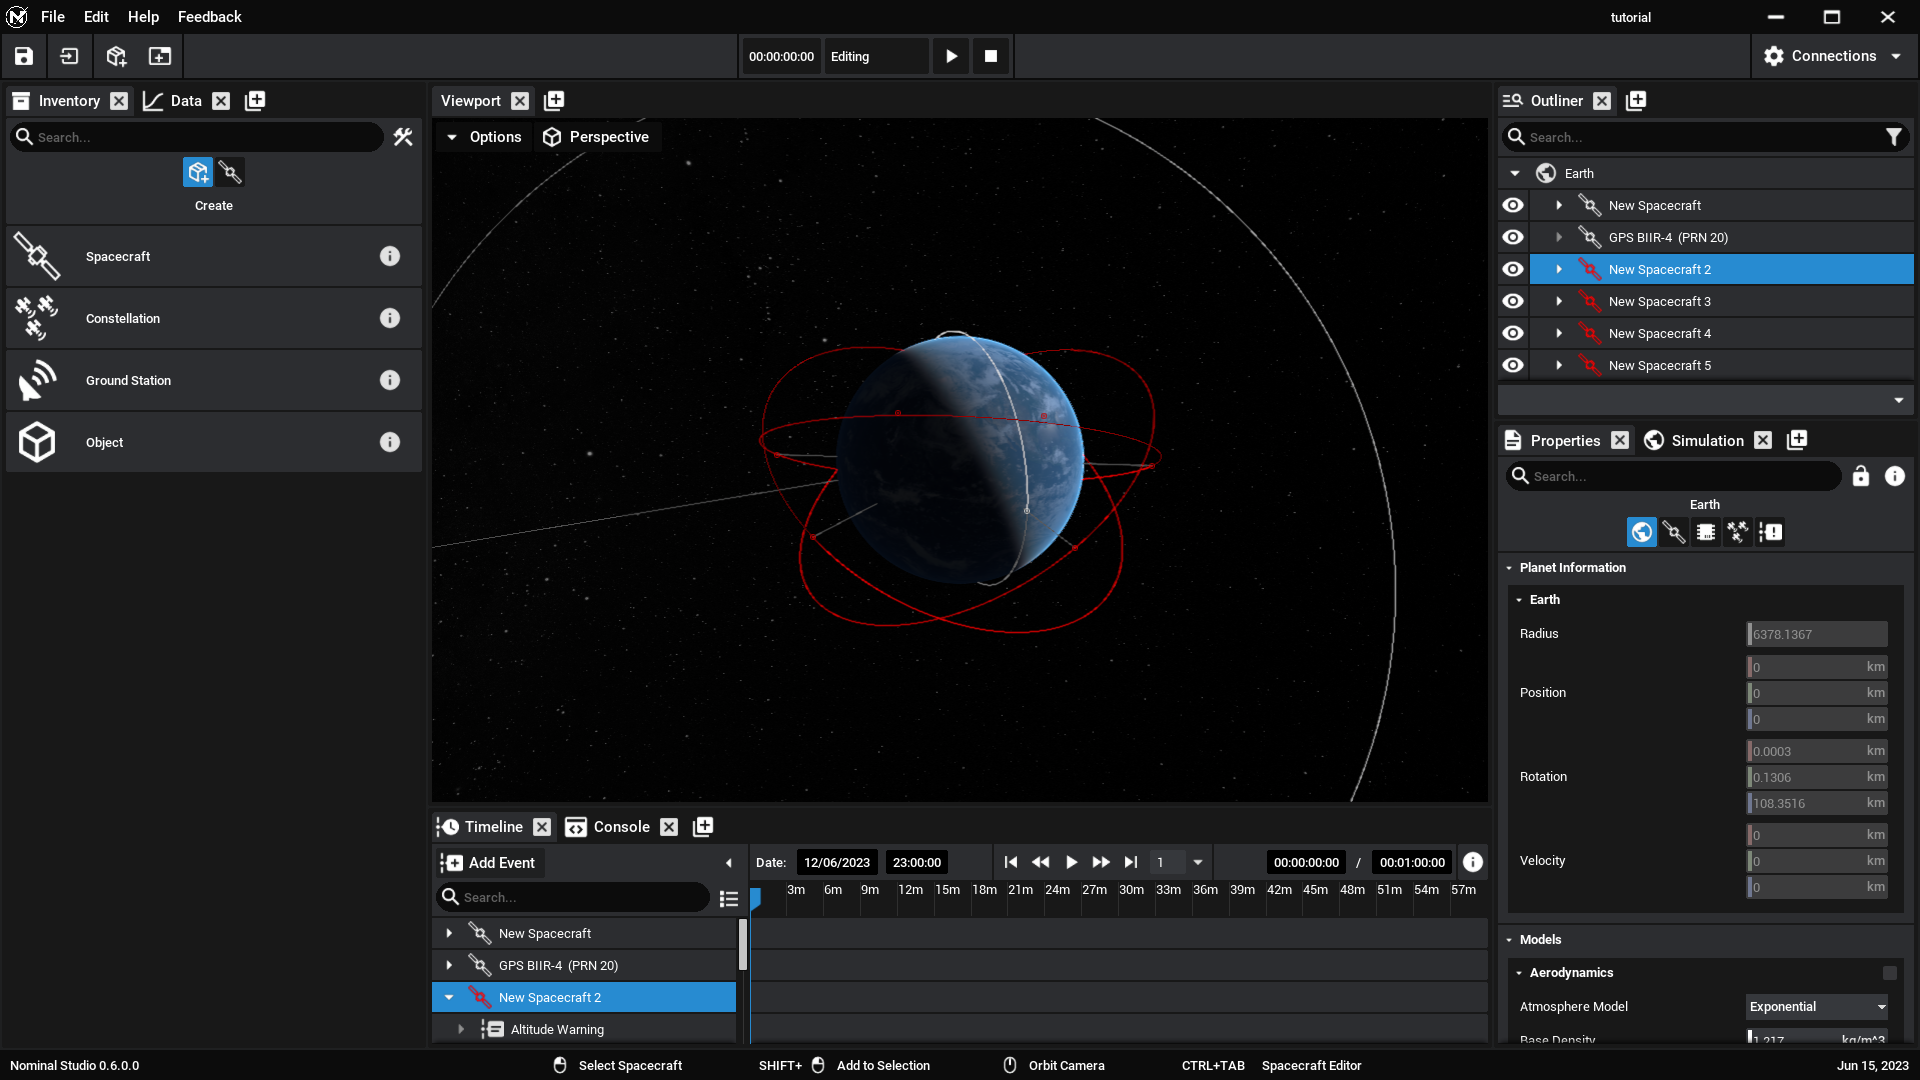Toggle the timeline list view icon
This screenshot has width=1920, height=1080.
[729, 898]
